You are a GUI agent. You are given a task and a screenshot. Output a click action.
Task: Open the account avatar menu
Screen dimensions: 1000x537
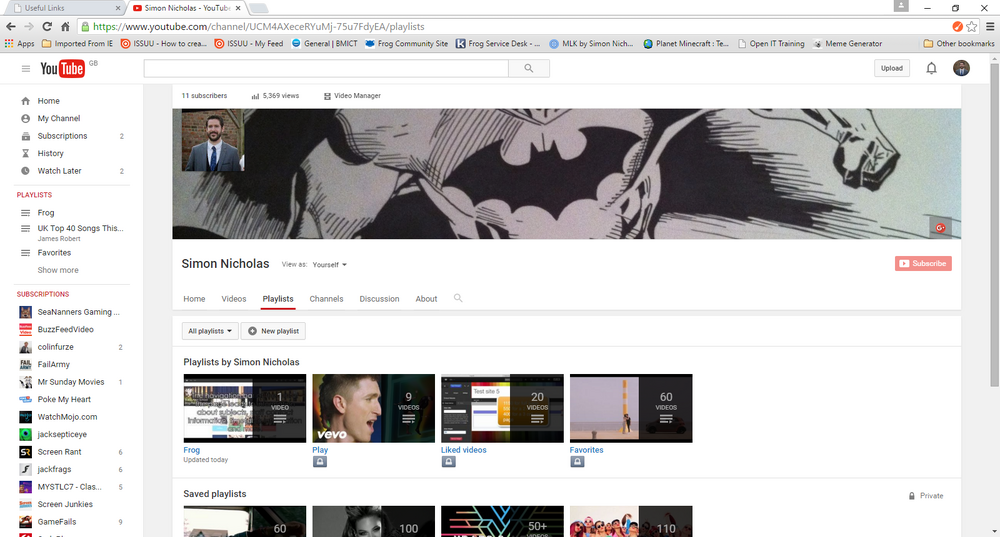tap(961, 68)
